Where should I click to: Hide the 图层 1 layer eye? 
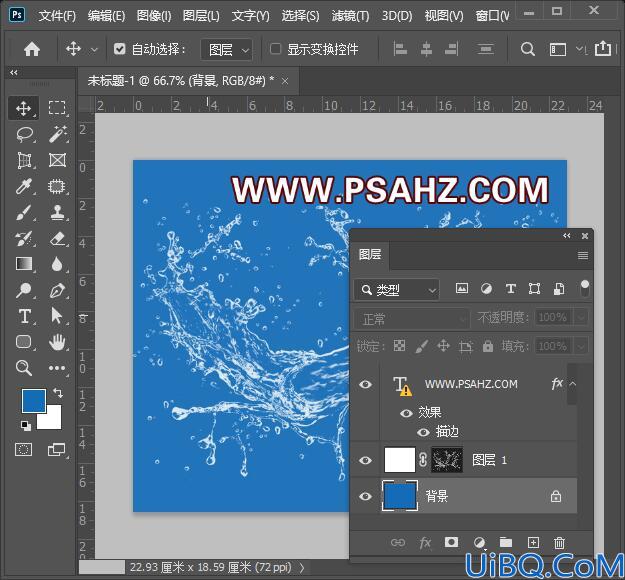(366, 460)
